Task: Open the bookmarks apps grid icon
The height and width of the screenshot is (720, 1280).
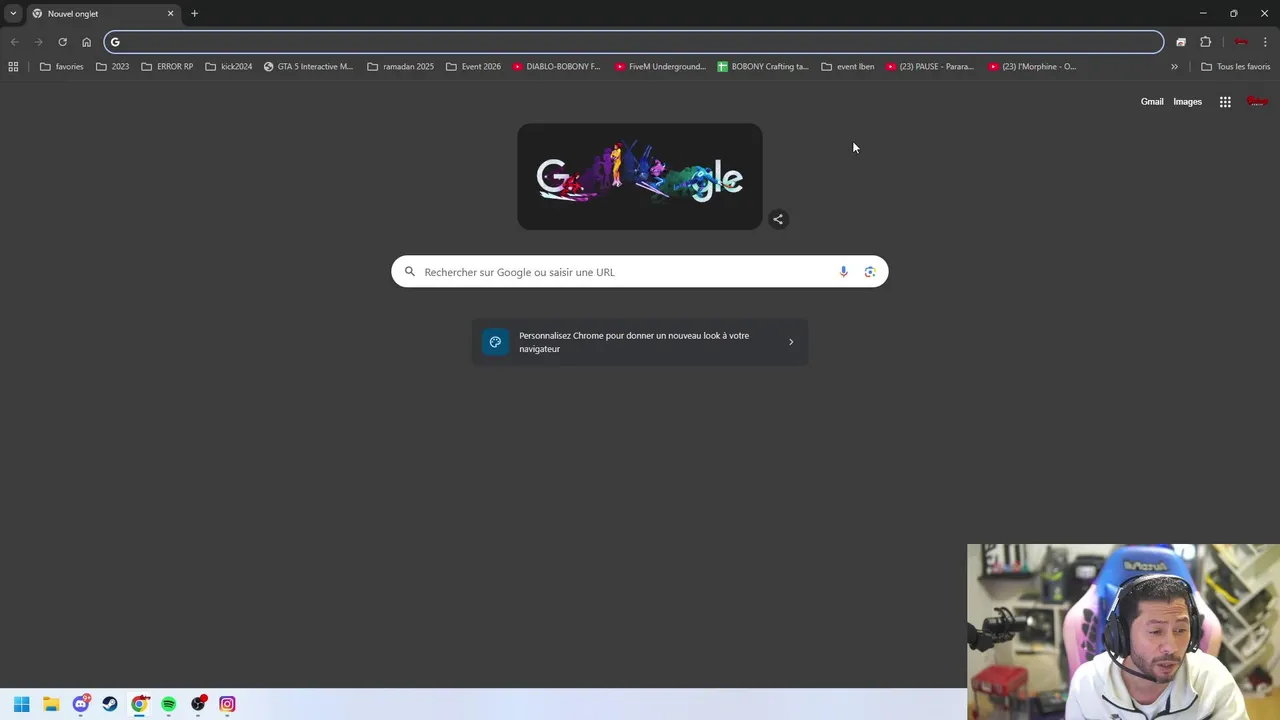Action: click(13, 67)
